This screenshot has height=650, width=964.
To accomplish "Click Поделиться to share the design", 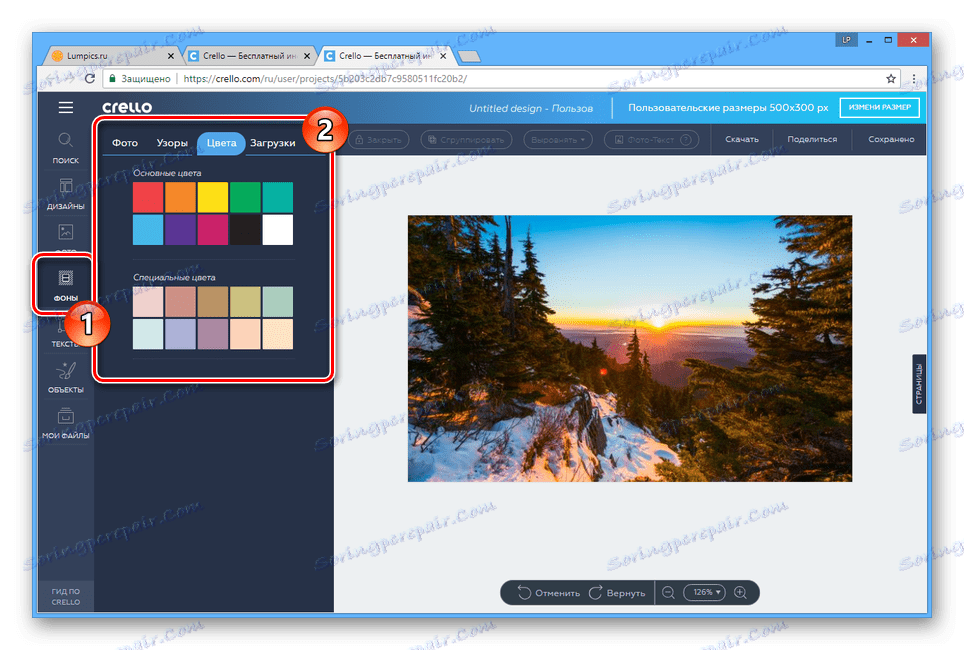I will 812,139.
